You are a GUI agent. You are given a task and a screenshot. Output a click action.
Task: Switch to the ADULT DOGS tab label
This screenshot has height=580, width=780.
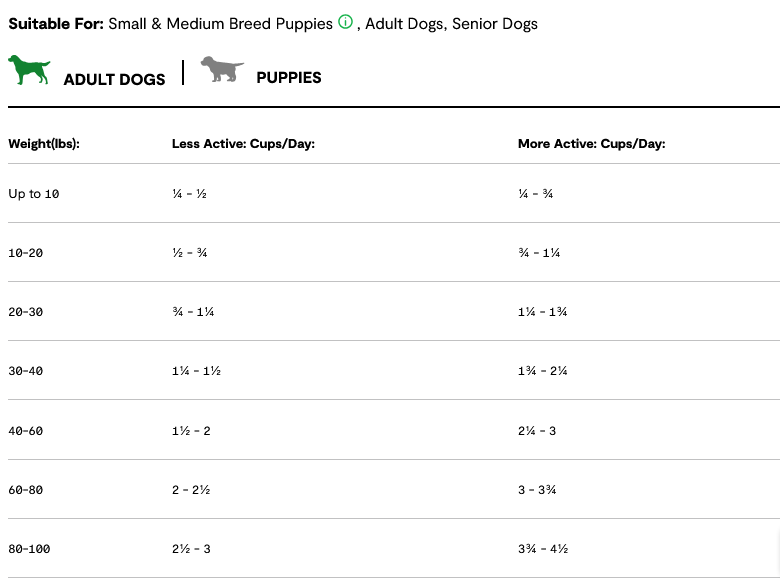coord(114,79)
